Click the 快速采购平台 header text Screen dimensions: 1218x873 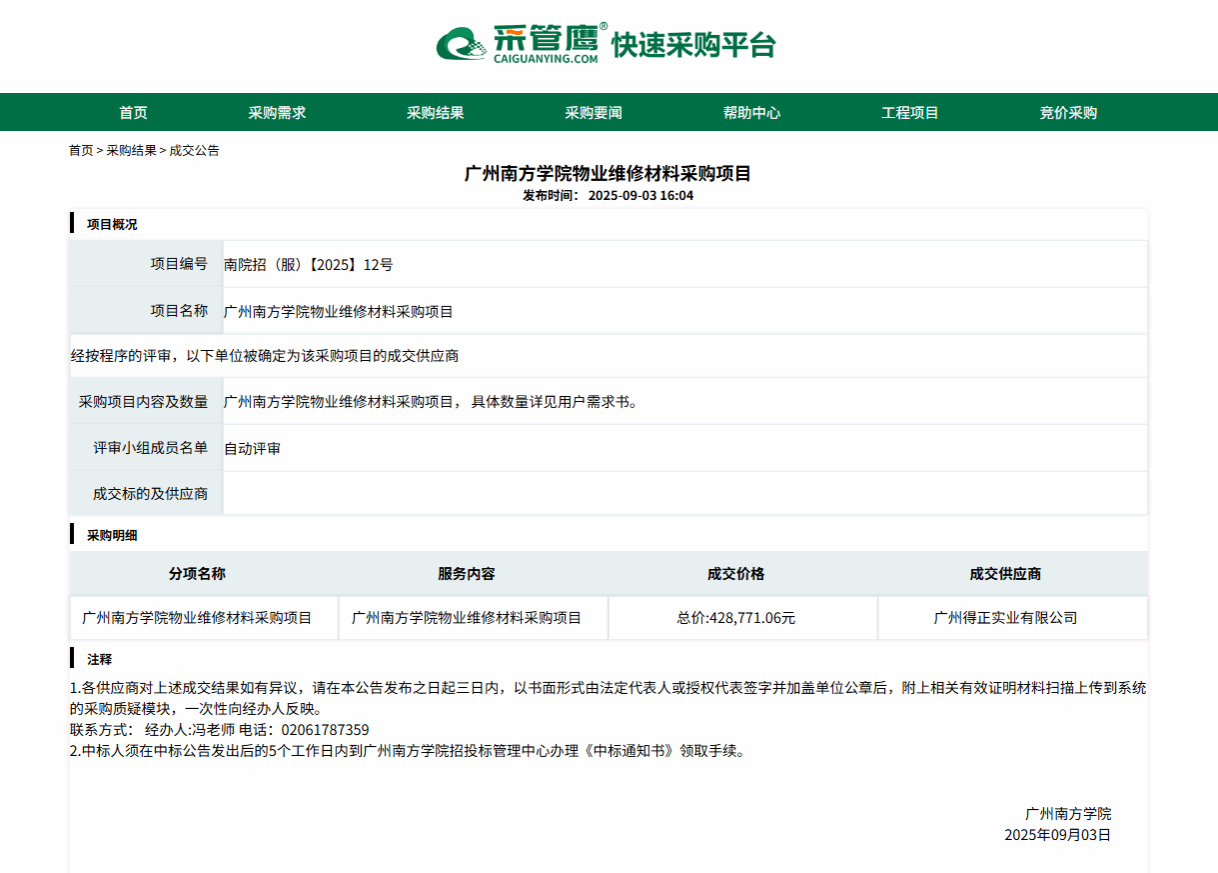(x=693, y=45)
